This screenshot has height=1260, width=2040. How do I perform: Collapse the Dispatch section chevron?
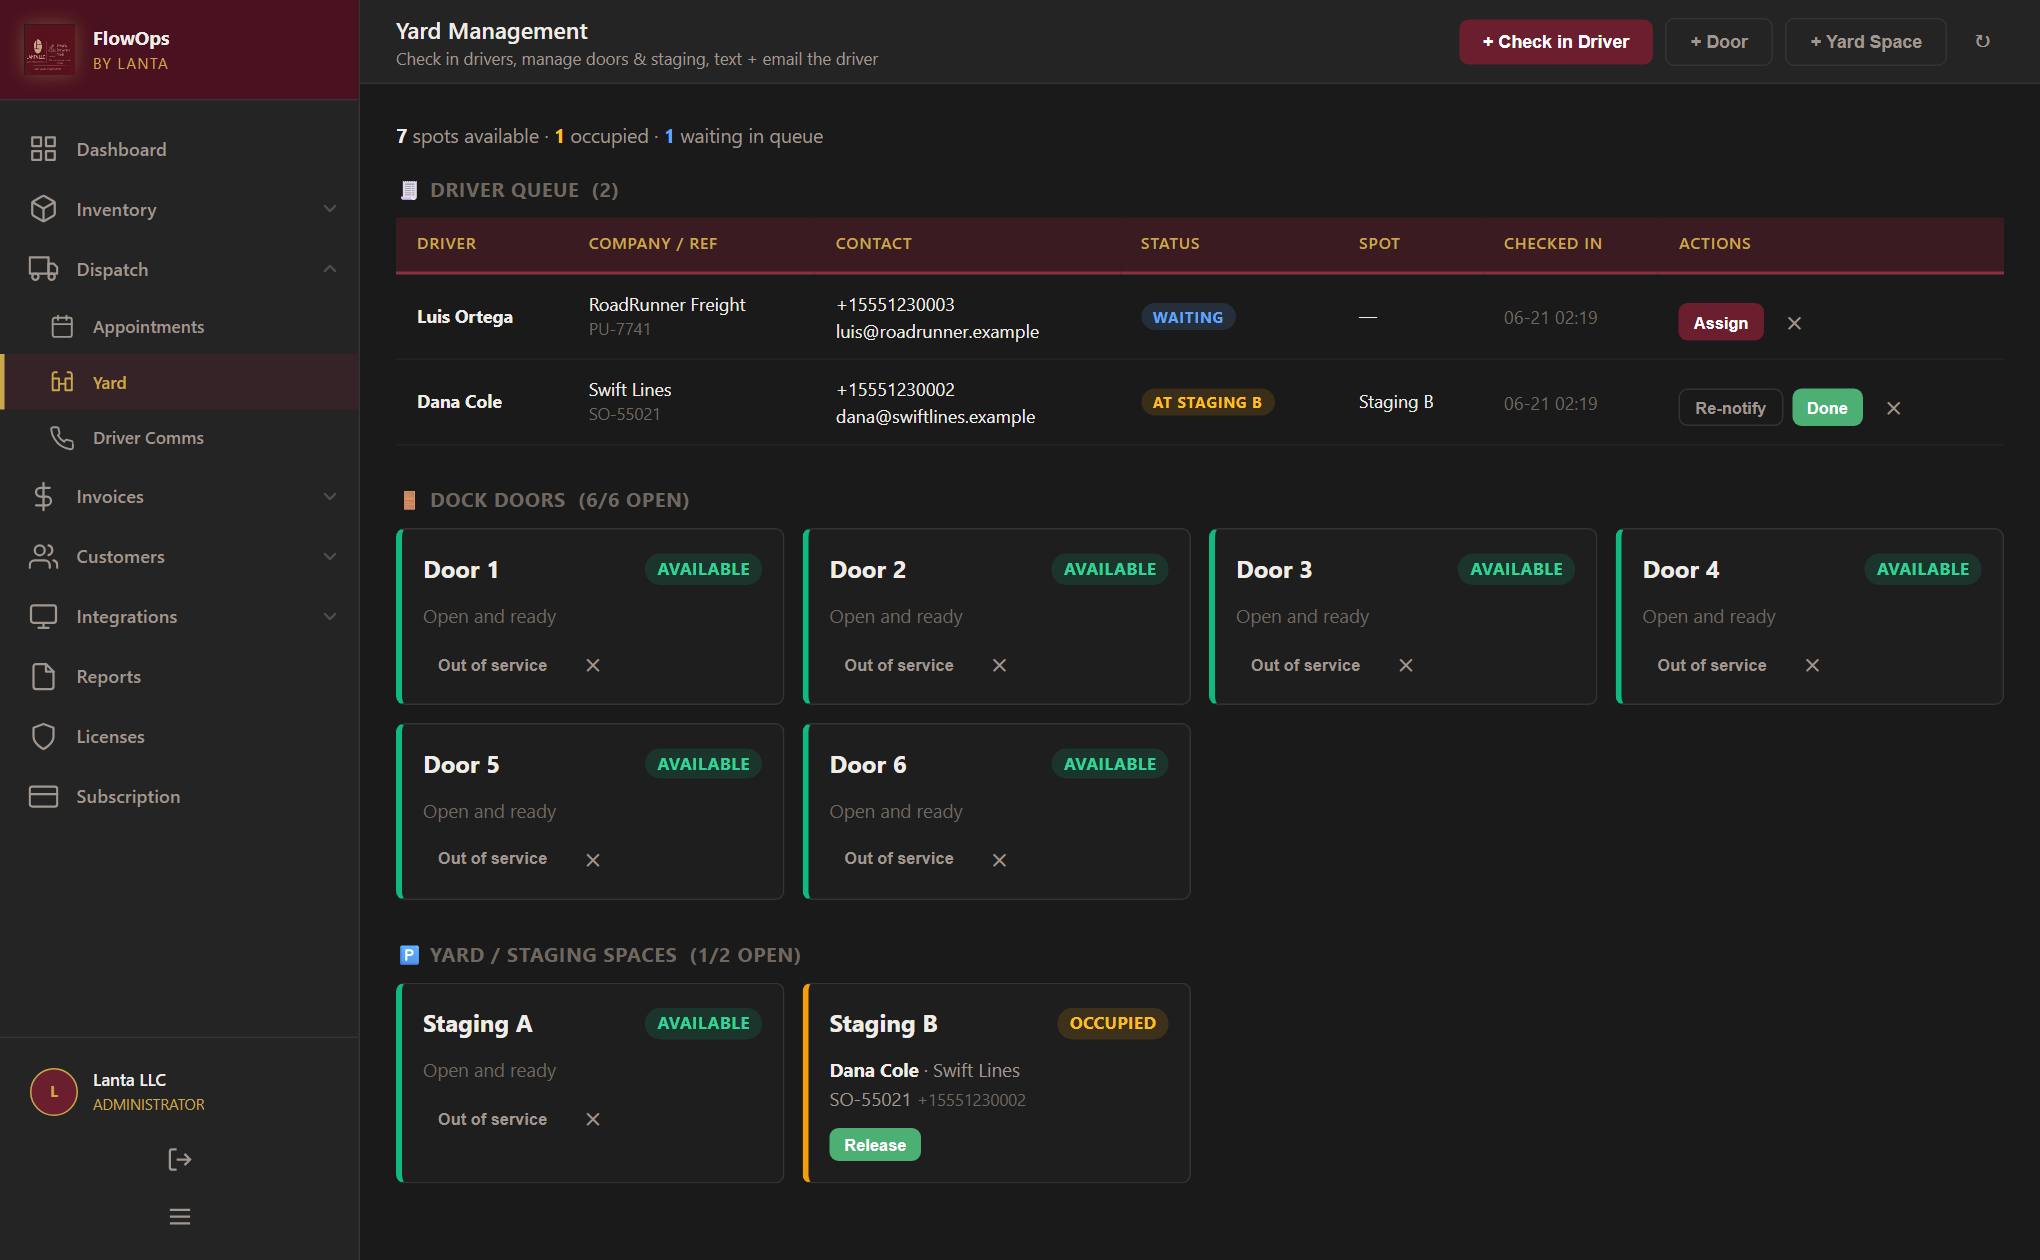click(330, 269)
